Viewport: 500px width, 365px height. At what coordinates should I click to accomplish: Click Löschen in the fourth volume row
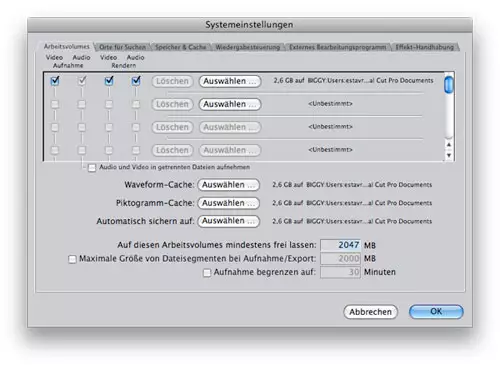click(x=172, y=150)
